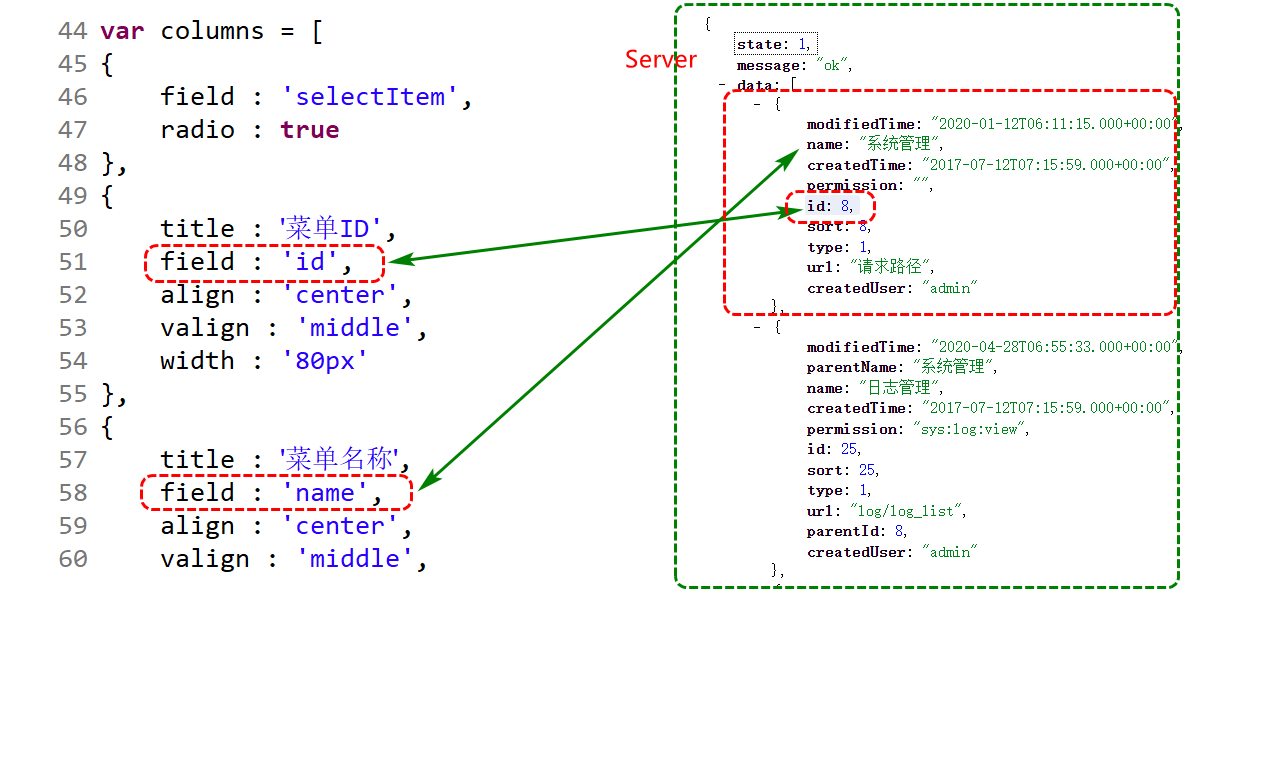This screenshot has width=1280, height=768.
Task: Click the field : 'selectItem' code line
Action: [316, 97]
